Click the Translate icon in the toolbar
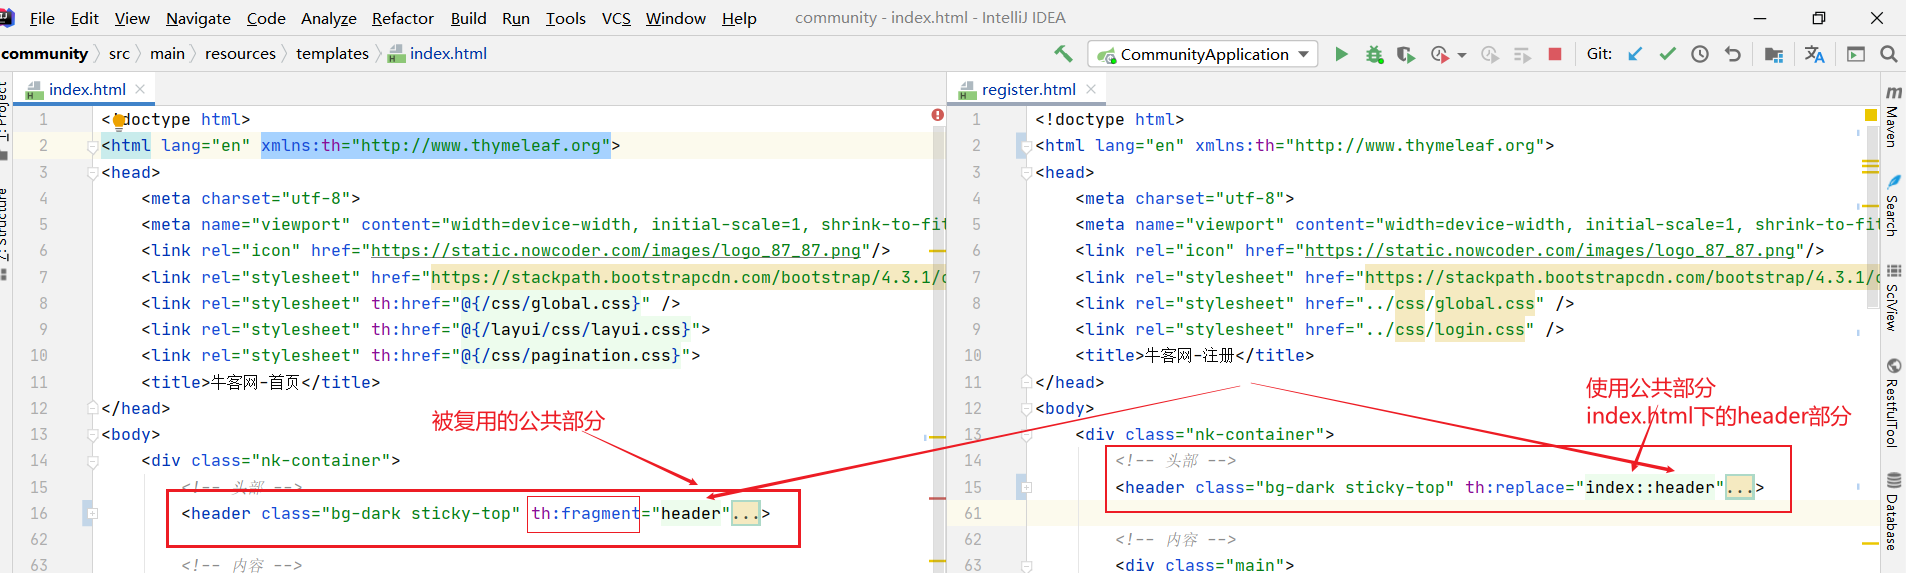This screenshot has width=1906, height=573. (x=1815, y=54)
